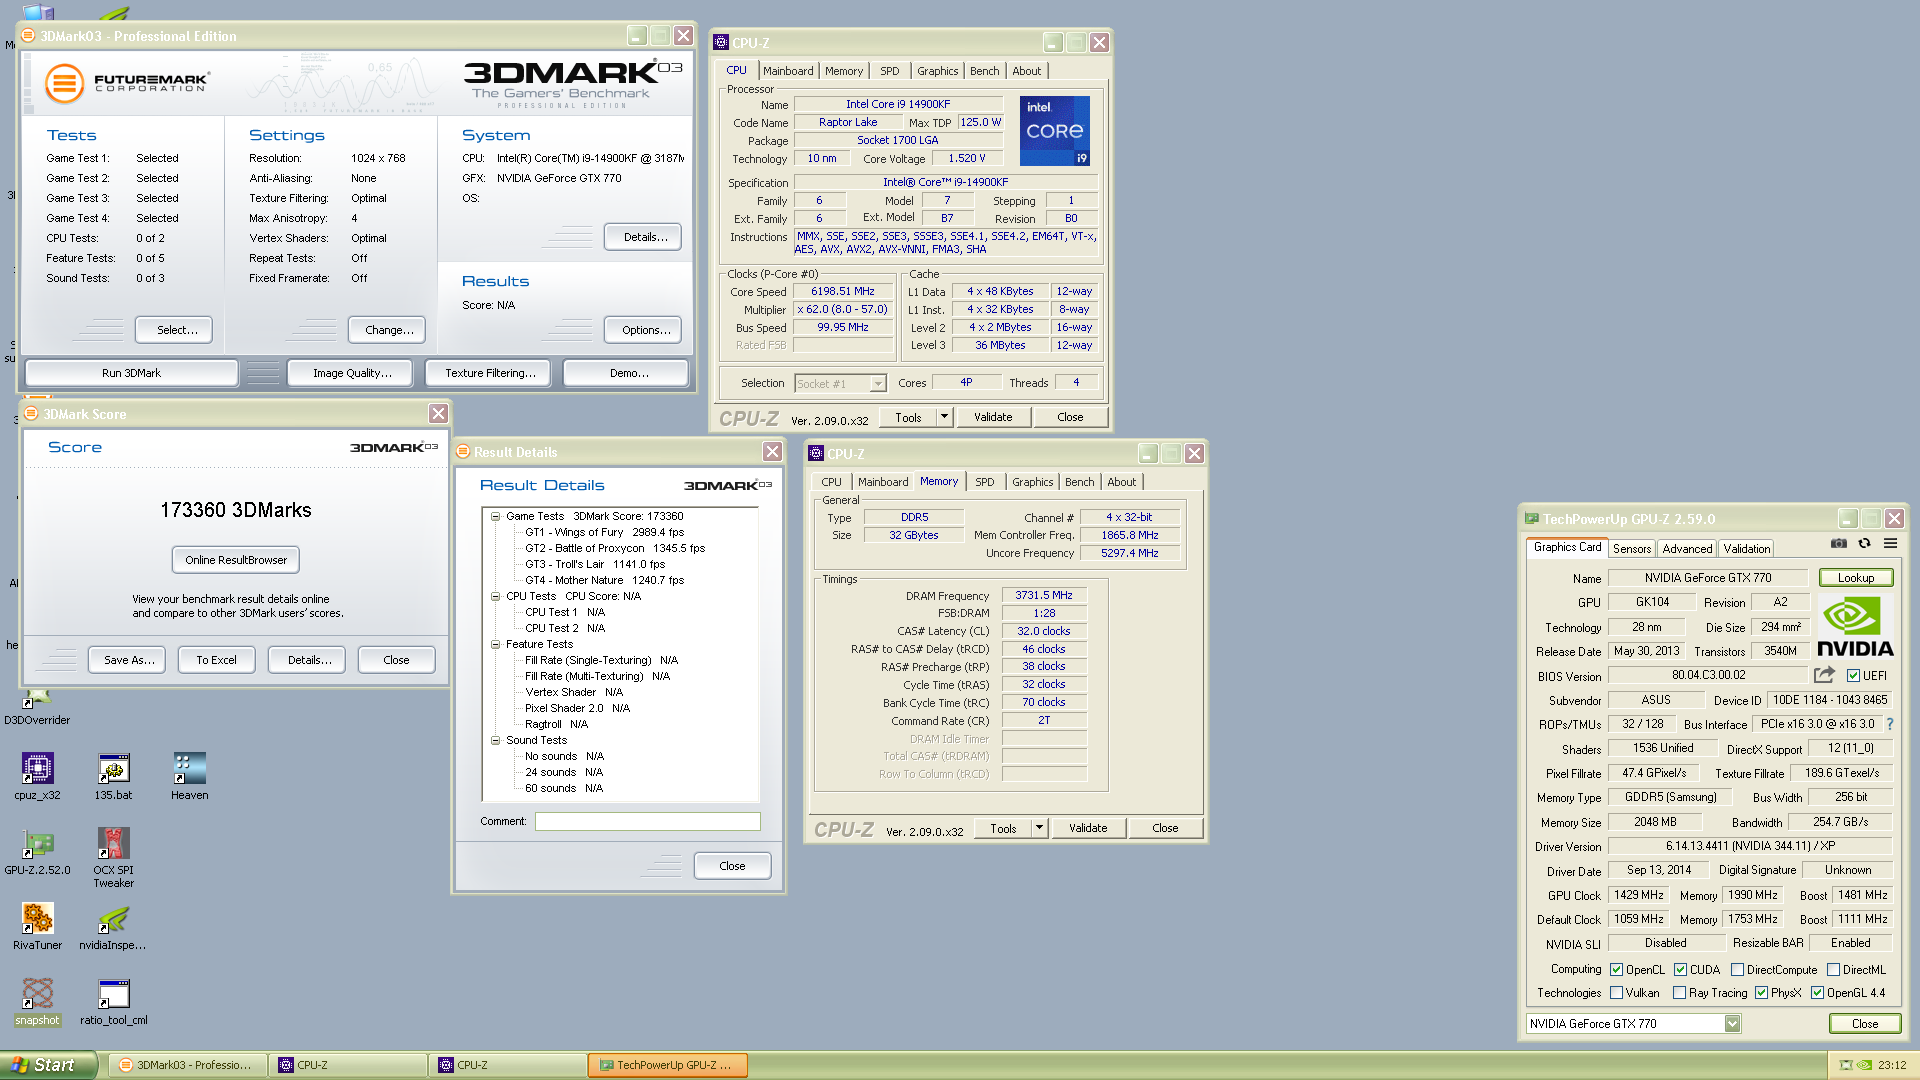Screen dimensions: 1920x1080
Task: Open the Advanced tab in GPU-Z
Action: [x=1687, y=549]
